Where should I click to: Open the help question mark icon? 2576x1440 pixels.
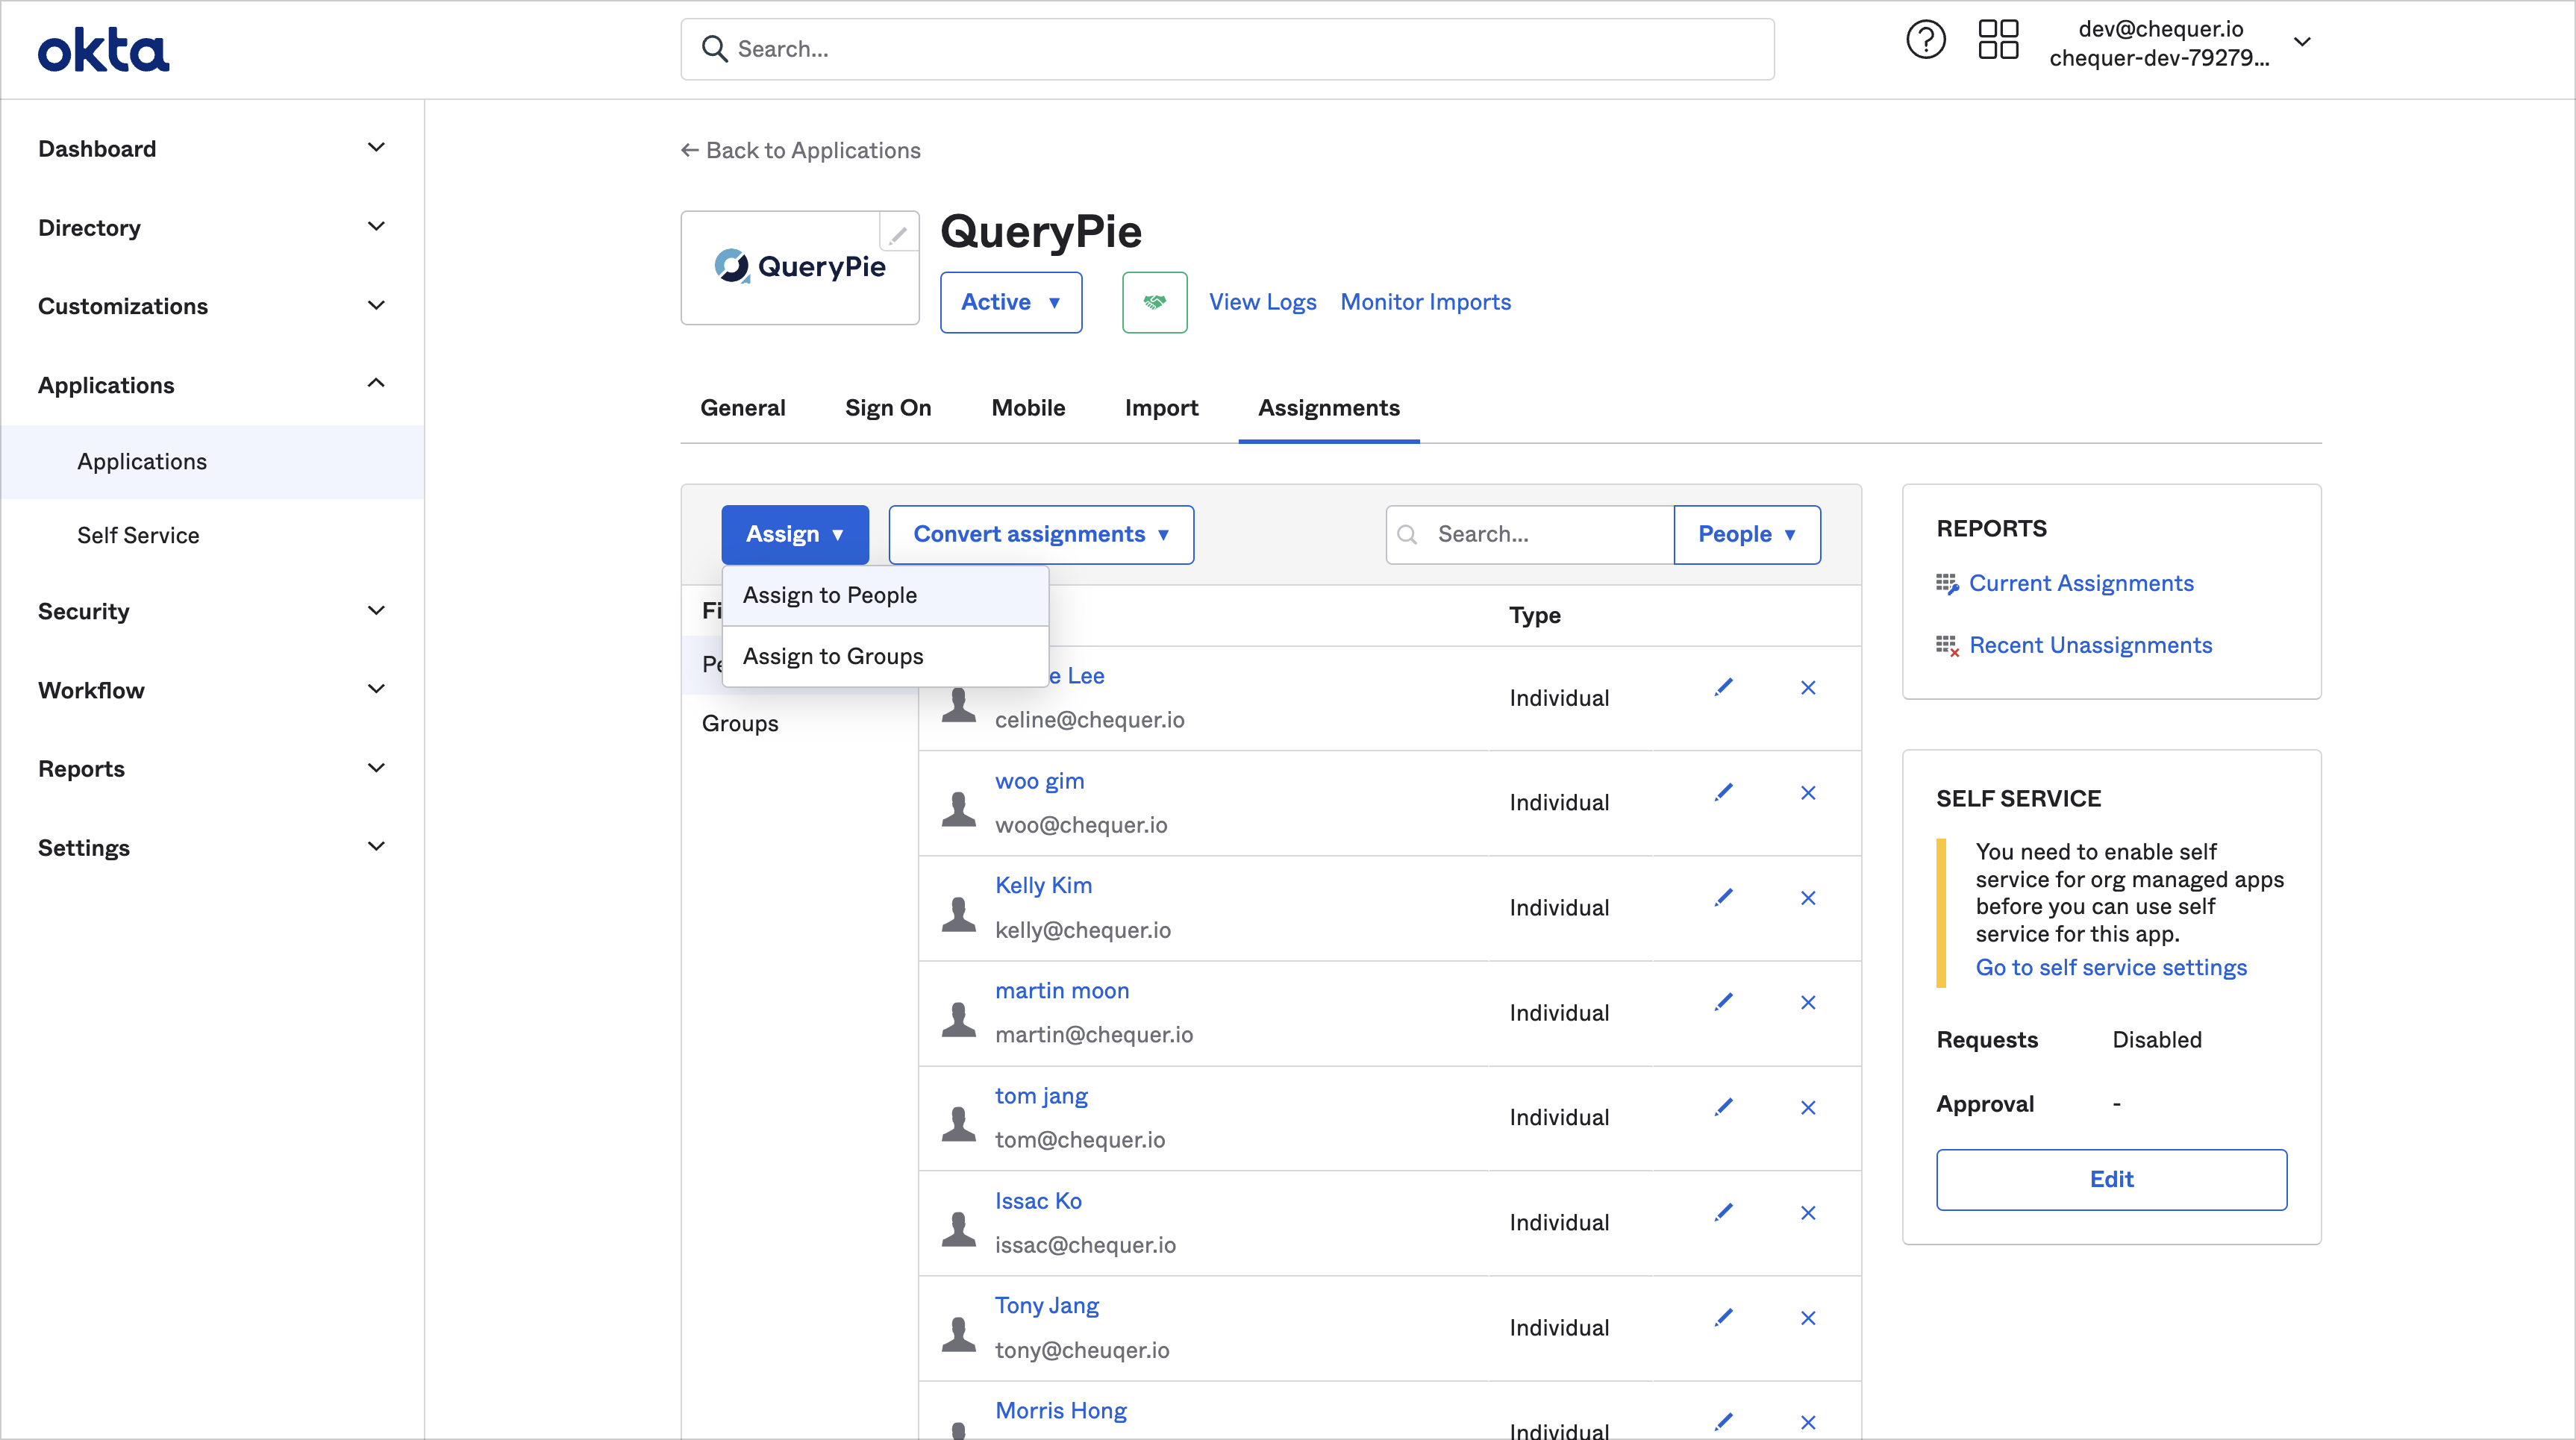pyautogui.click(x=1925, y=41)
